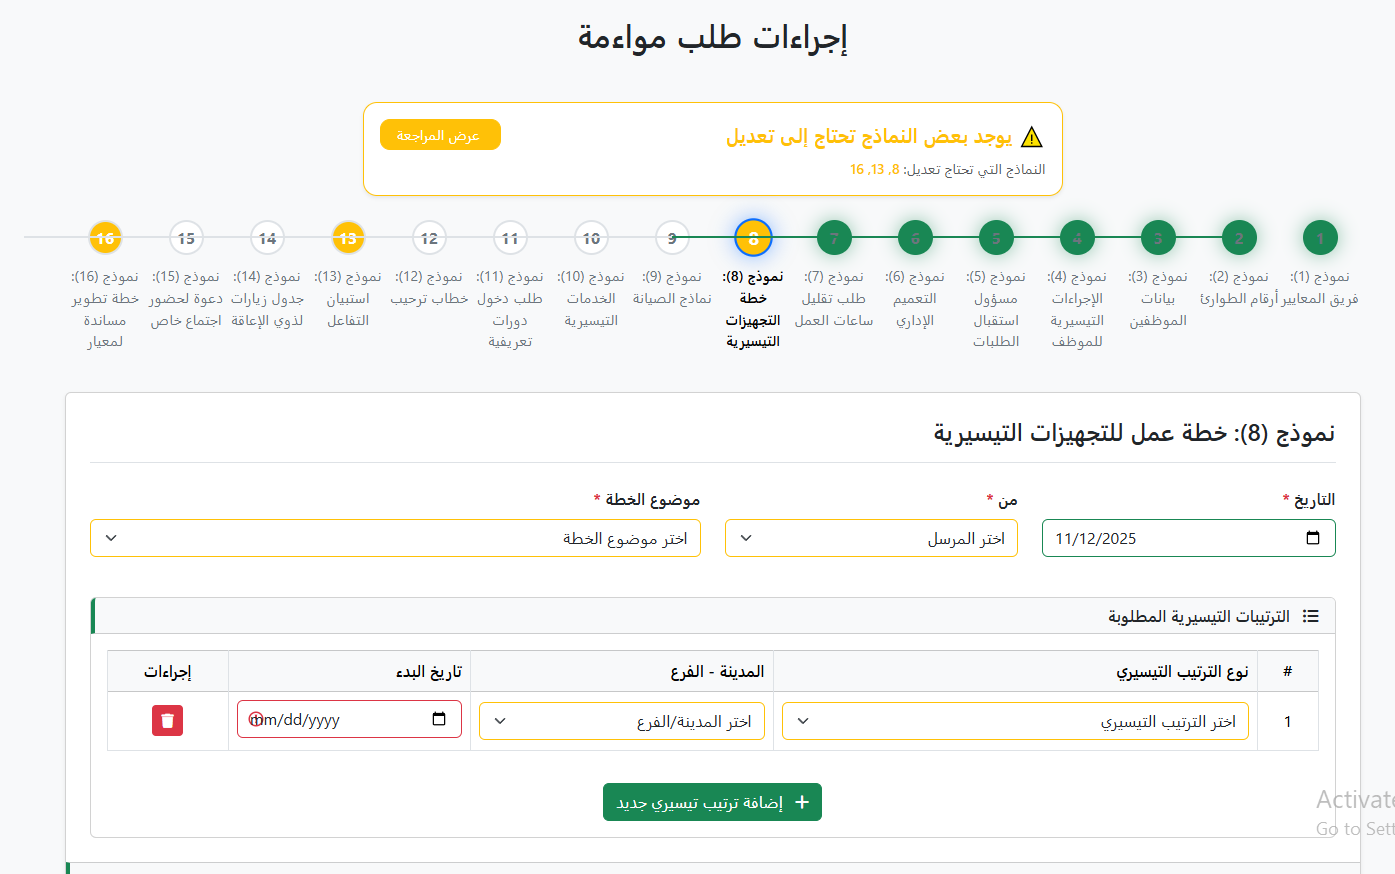The width and height of the screenshot is (1395, 874).
Task: Open step 4 الإجراءات التيسيرية للموظف
Action: tap(1077, 238)
